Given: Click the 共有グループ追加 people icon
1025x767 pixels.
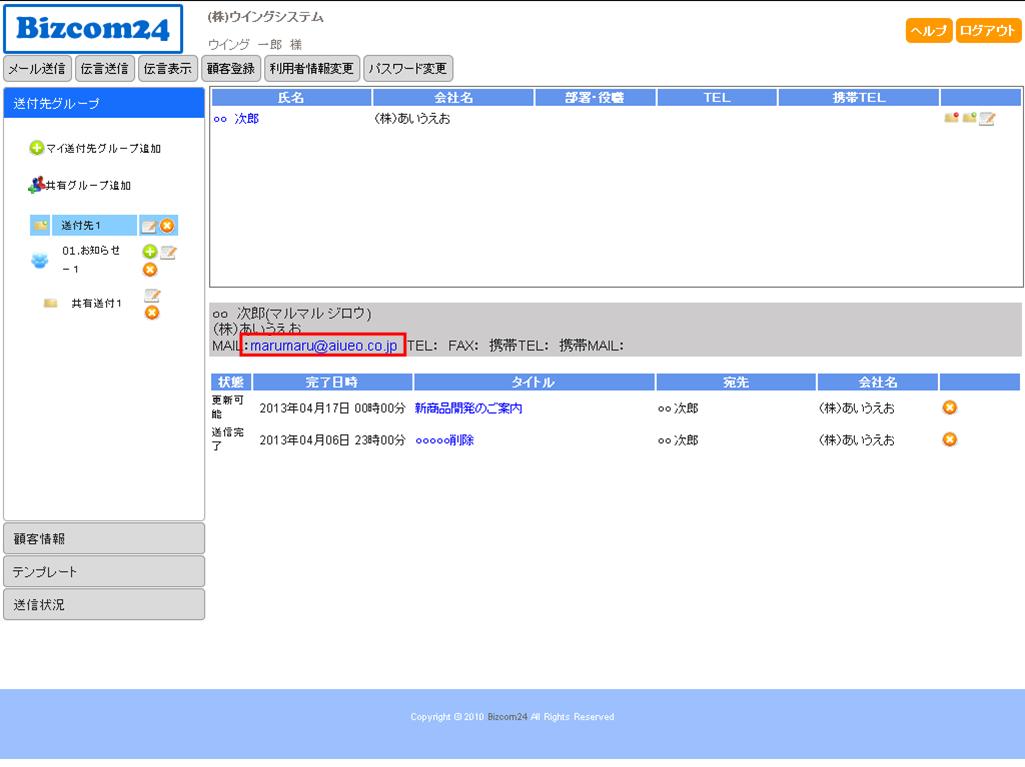Looking at the screenshot, I should pos(37,185).
